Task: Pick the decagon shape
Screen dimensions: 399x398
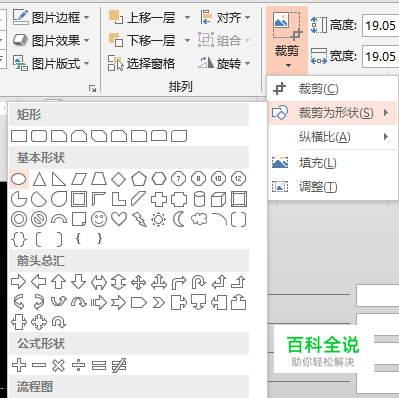Action: pyautogui.click(x=218, y=179)
